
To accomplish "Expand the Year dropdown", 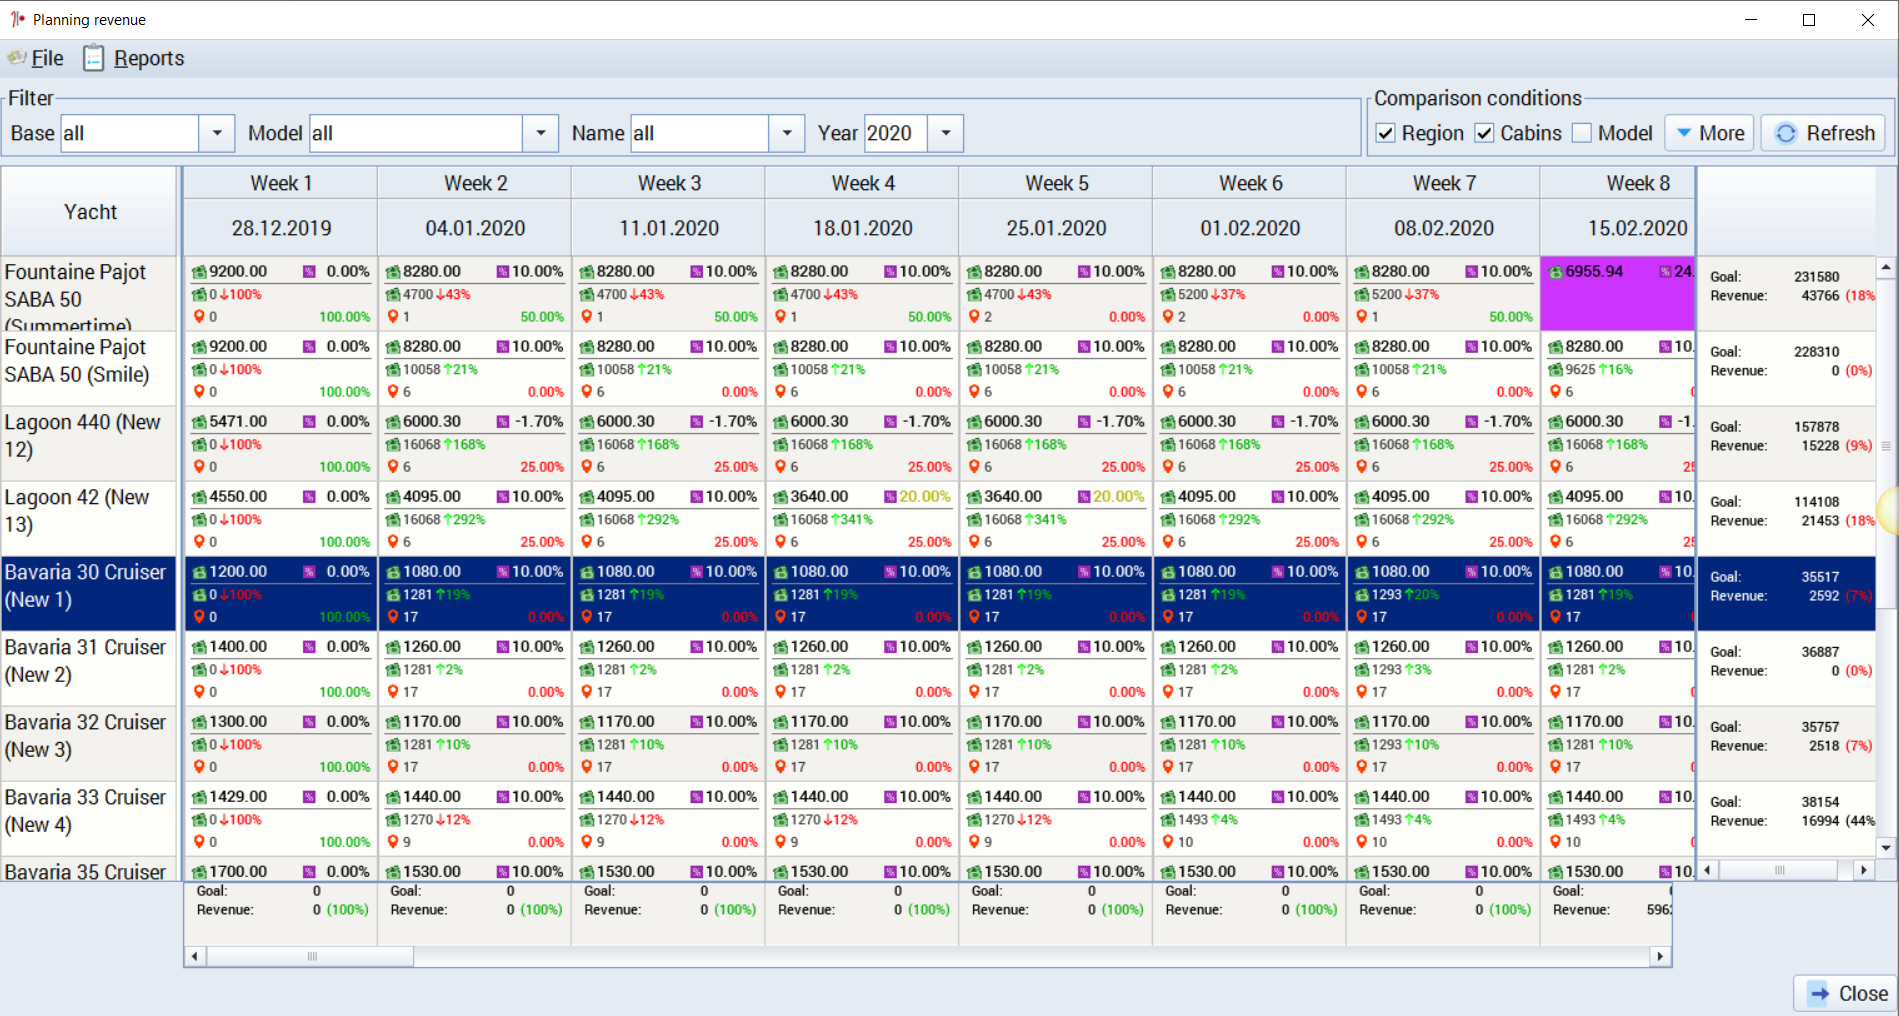I will point(945,133).
